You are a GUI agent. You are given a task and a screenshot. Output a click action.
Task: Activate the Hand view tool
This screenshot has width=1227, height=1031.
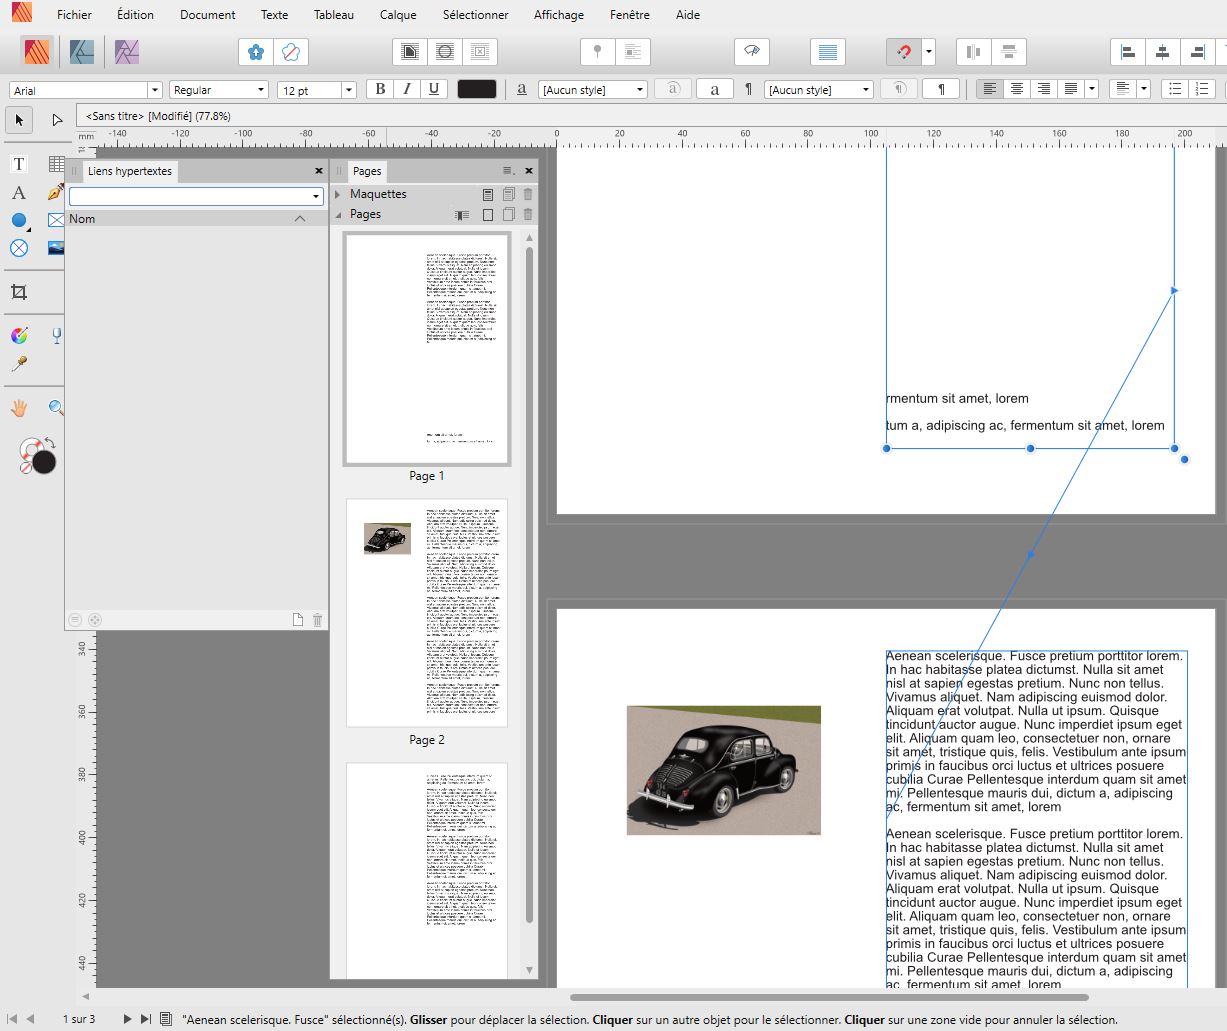pyautogui.click(x=19, y=408)
